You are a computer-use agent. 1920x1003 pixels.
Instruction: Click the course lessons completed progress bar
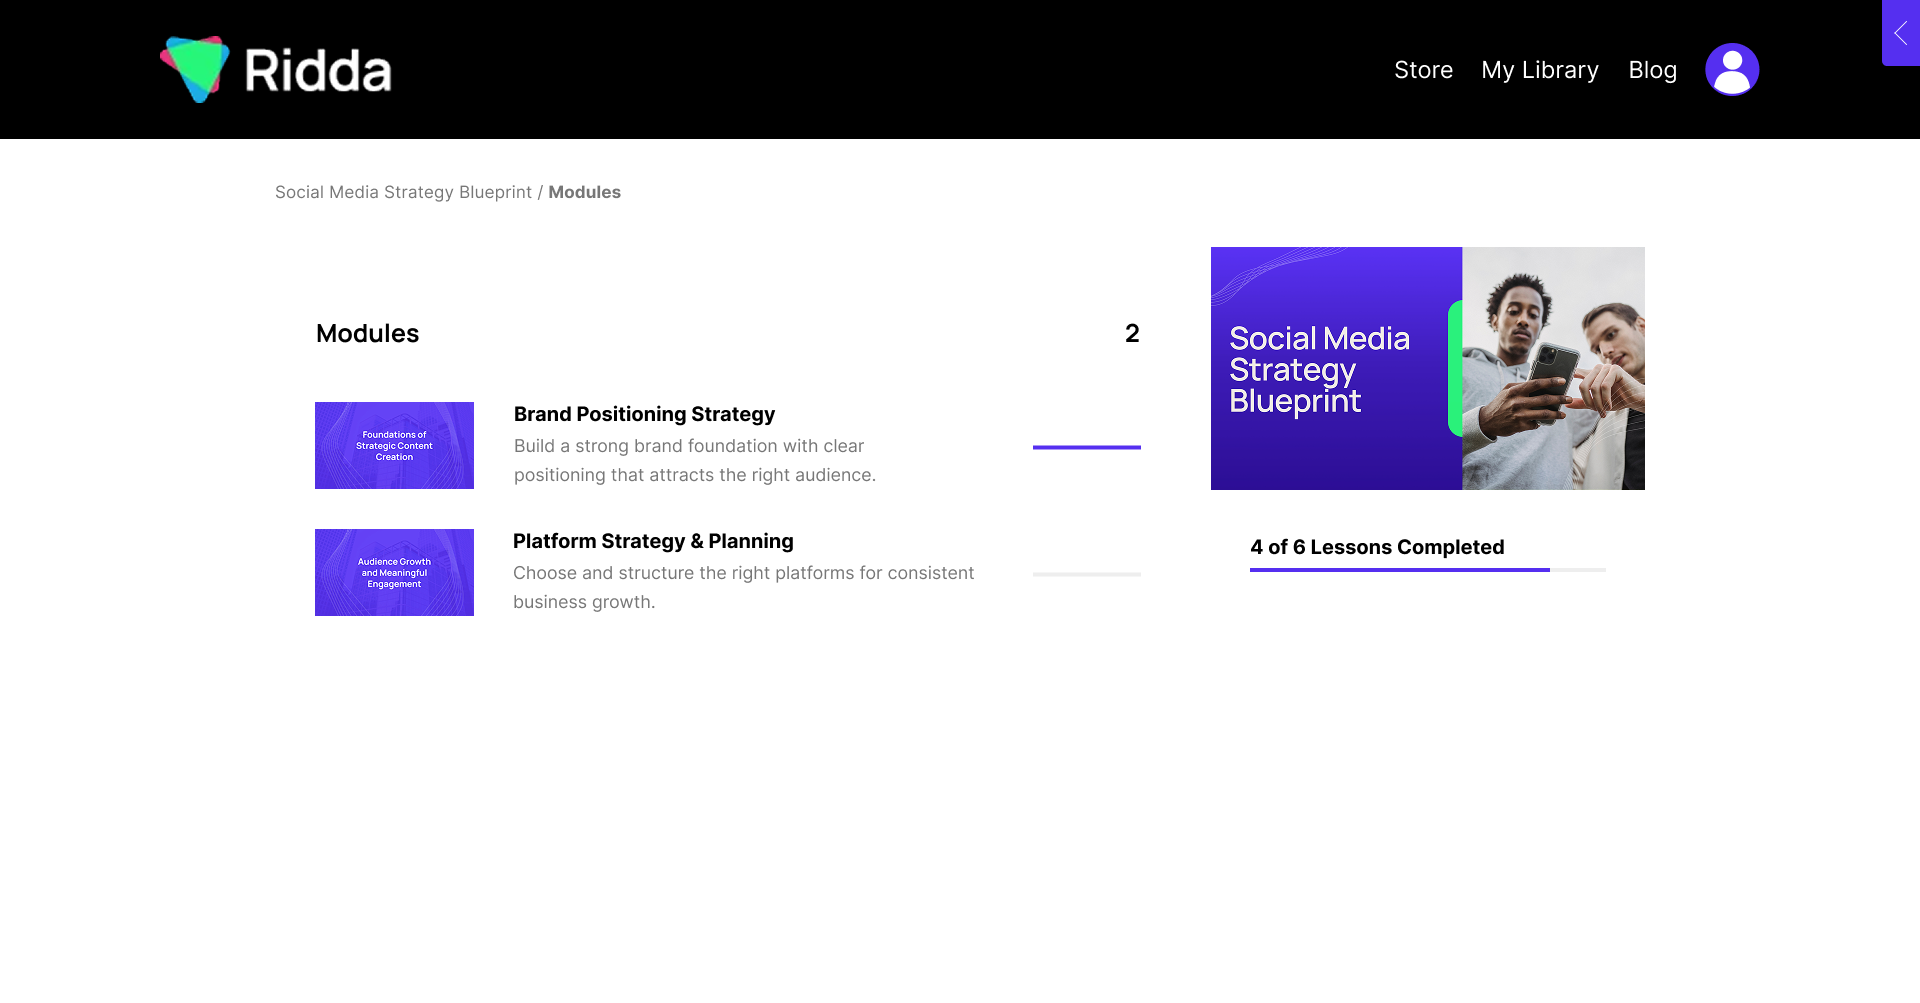point(1427,570)
